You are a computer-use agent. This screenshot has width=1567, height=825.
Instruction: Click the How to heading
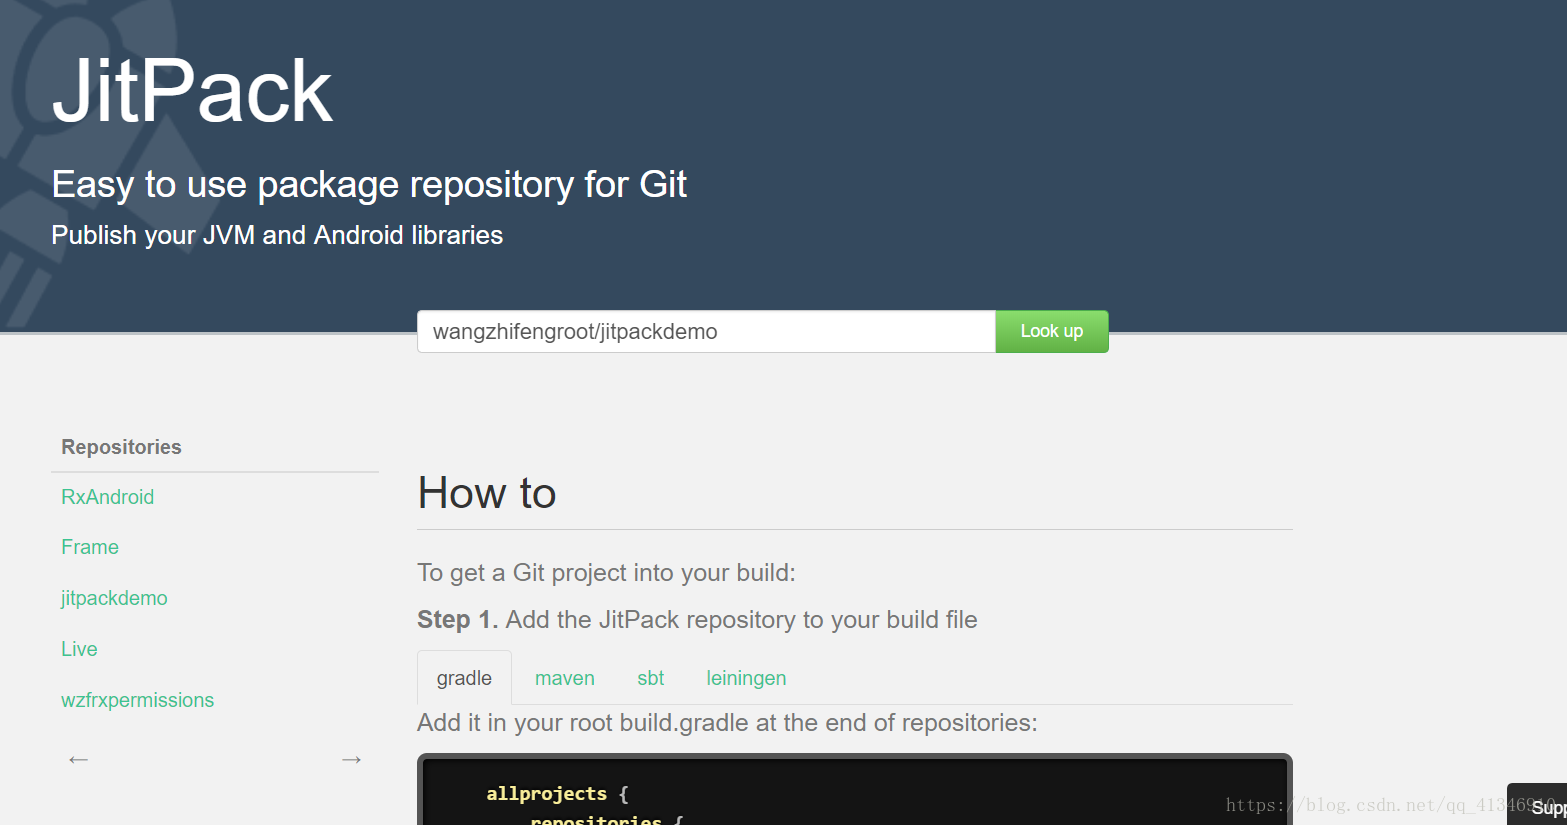click(487, 493)
